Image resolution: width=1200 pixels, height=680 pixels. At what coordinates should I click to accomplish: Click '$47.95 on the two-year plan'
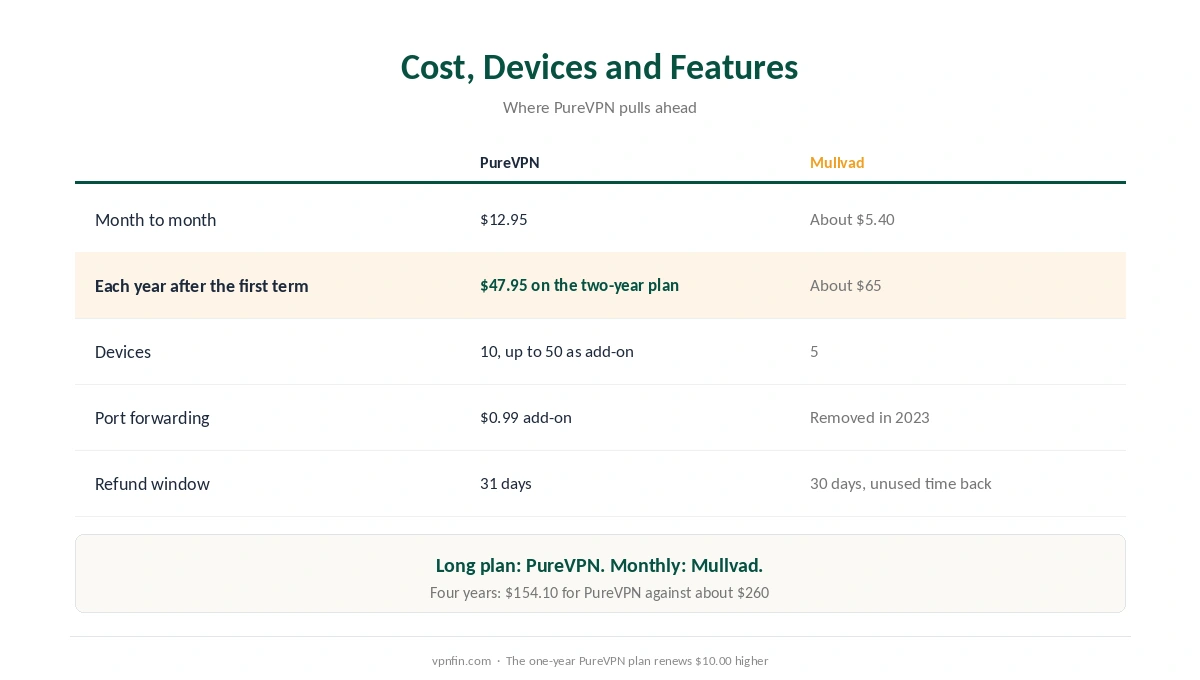pos(579,285)
